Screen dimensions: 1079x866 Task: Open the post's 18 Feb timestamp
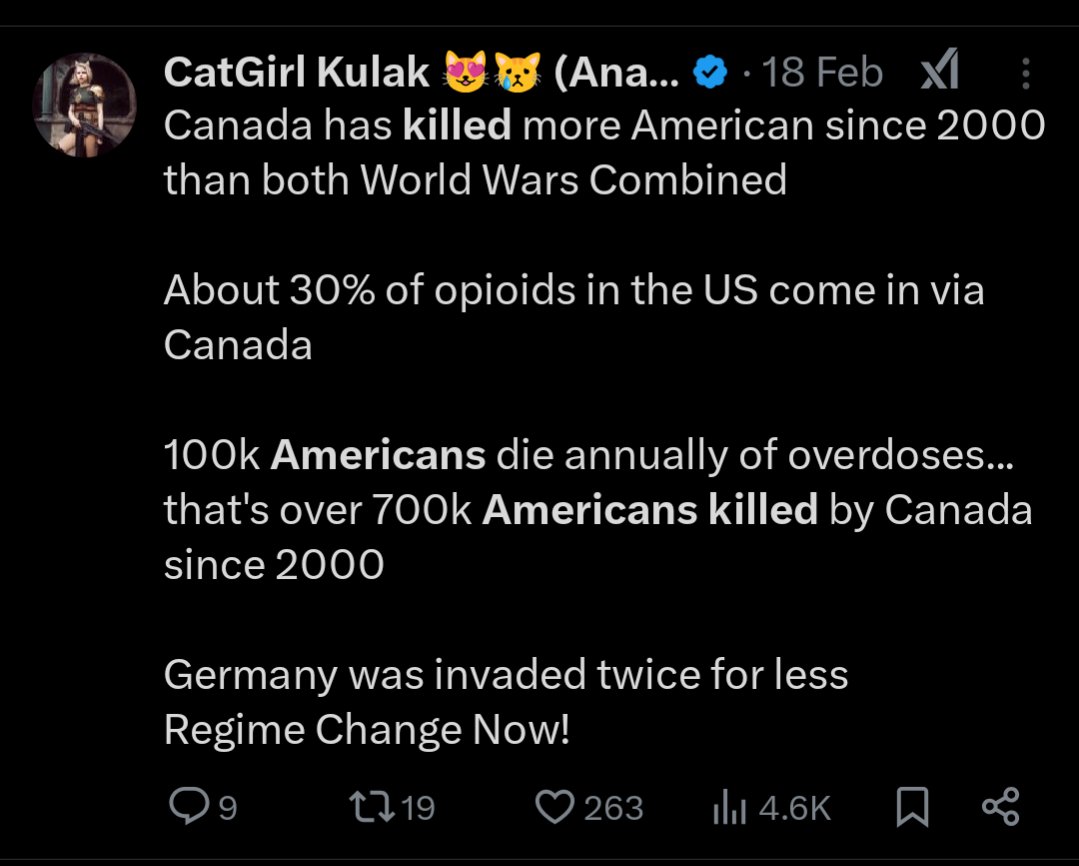(x=822, y=72)
